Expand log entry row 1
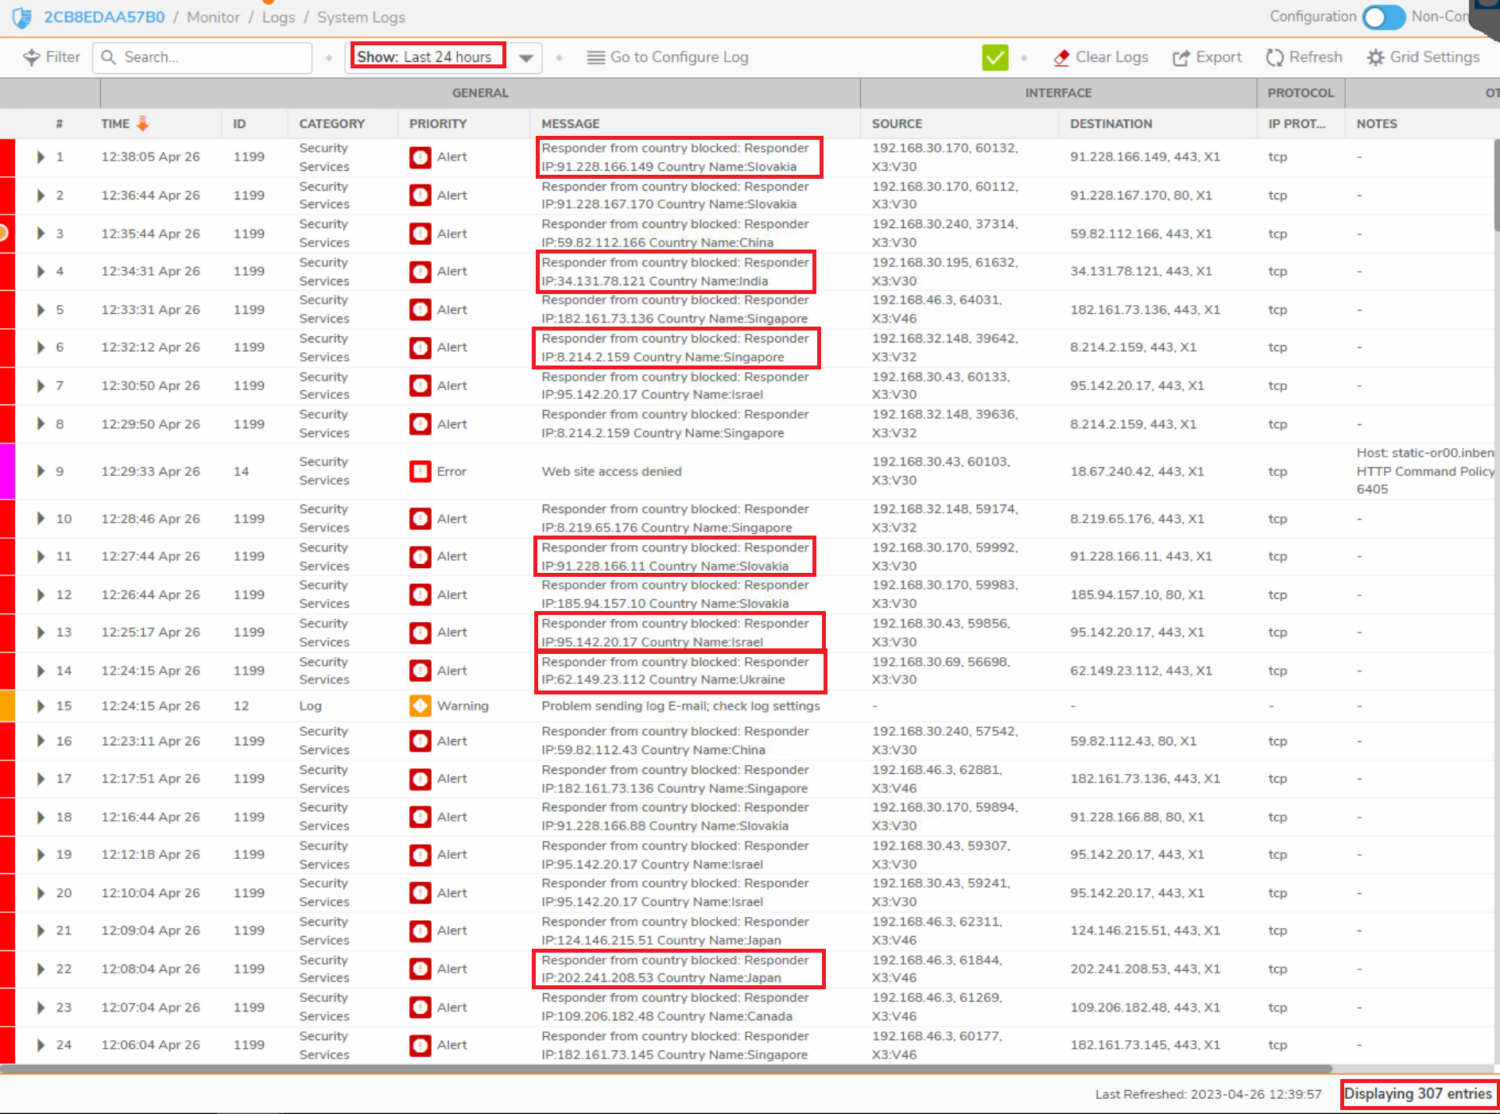Viewport: 1500px width, 1114px height. [x=41, y=157]
